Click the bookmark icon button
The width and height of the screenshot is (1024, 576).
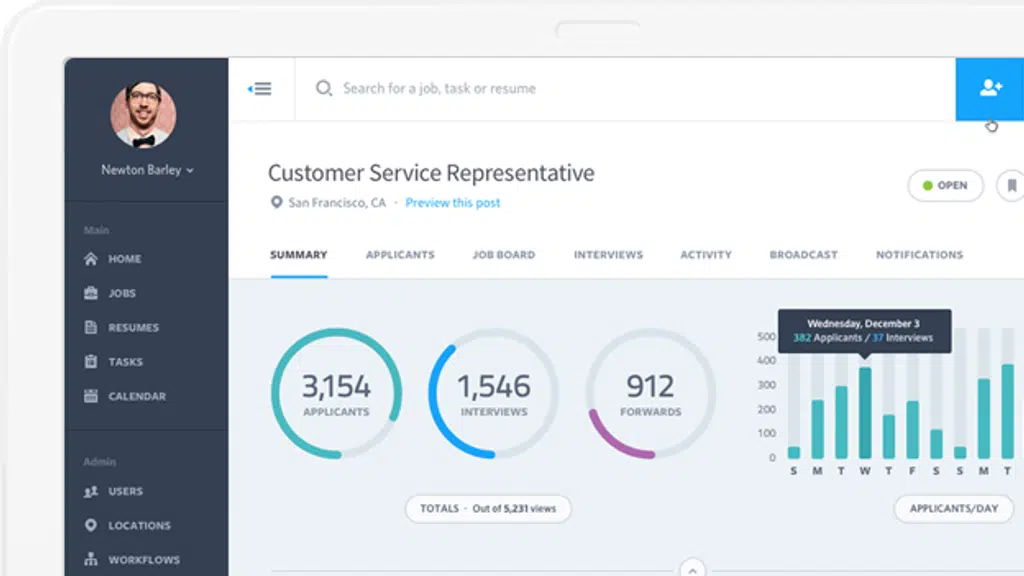[x=1011, y=185]
